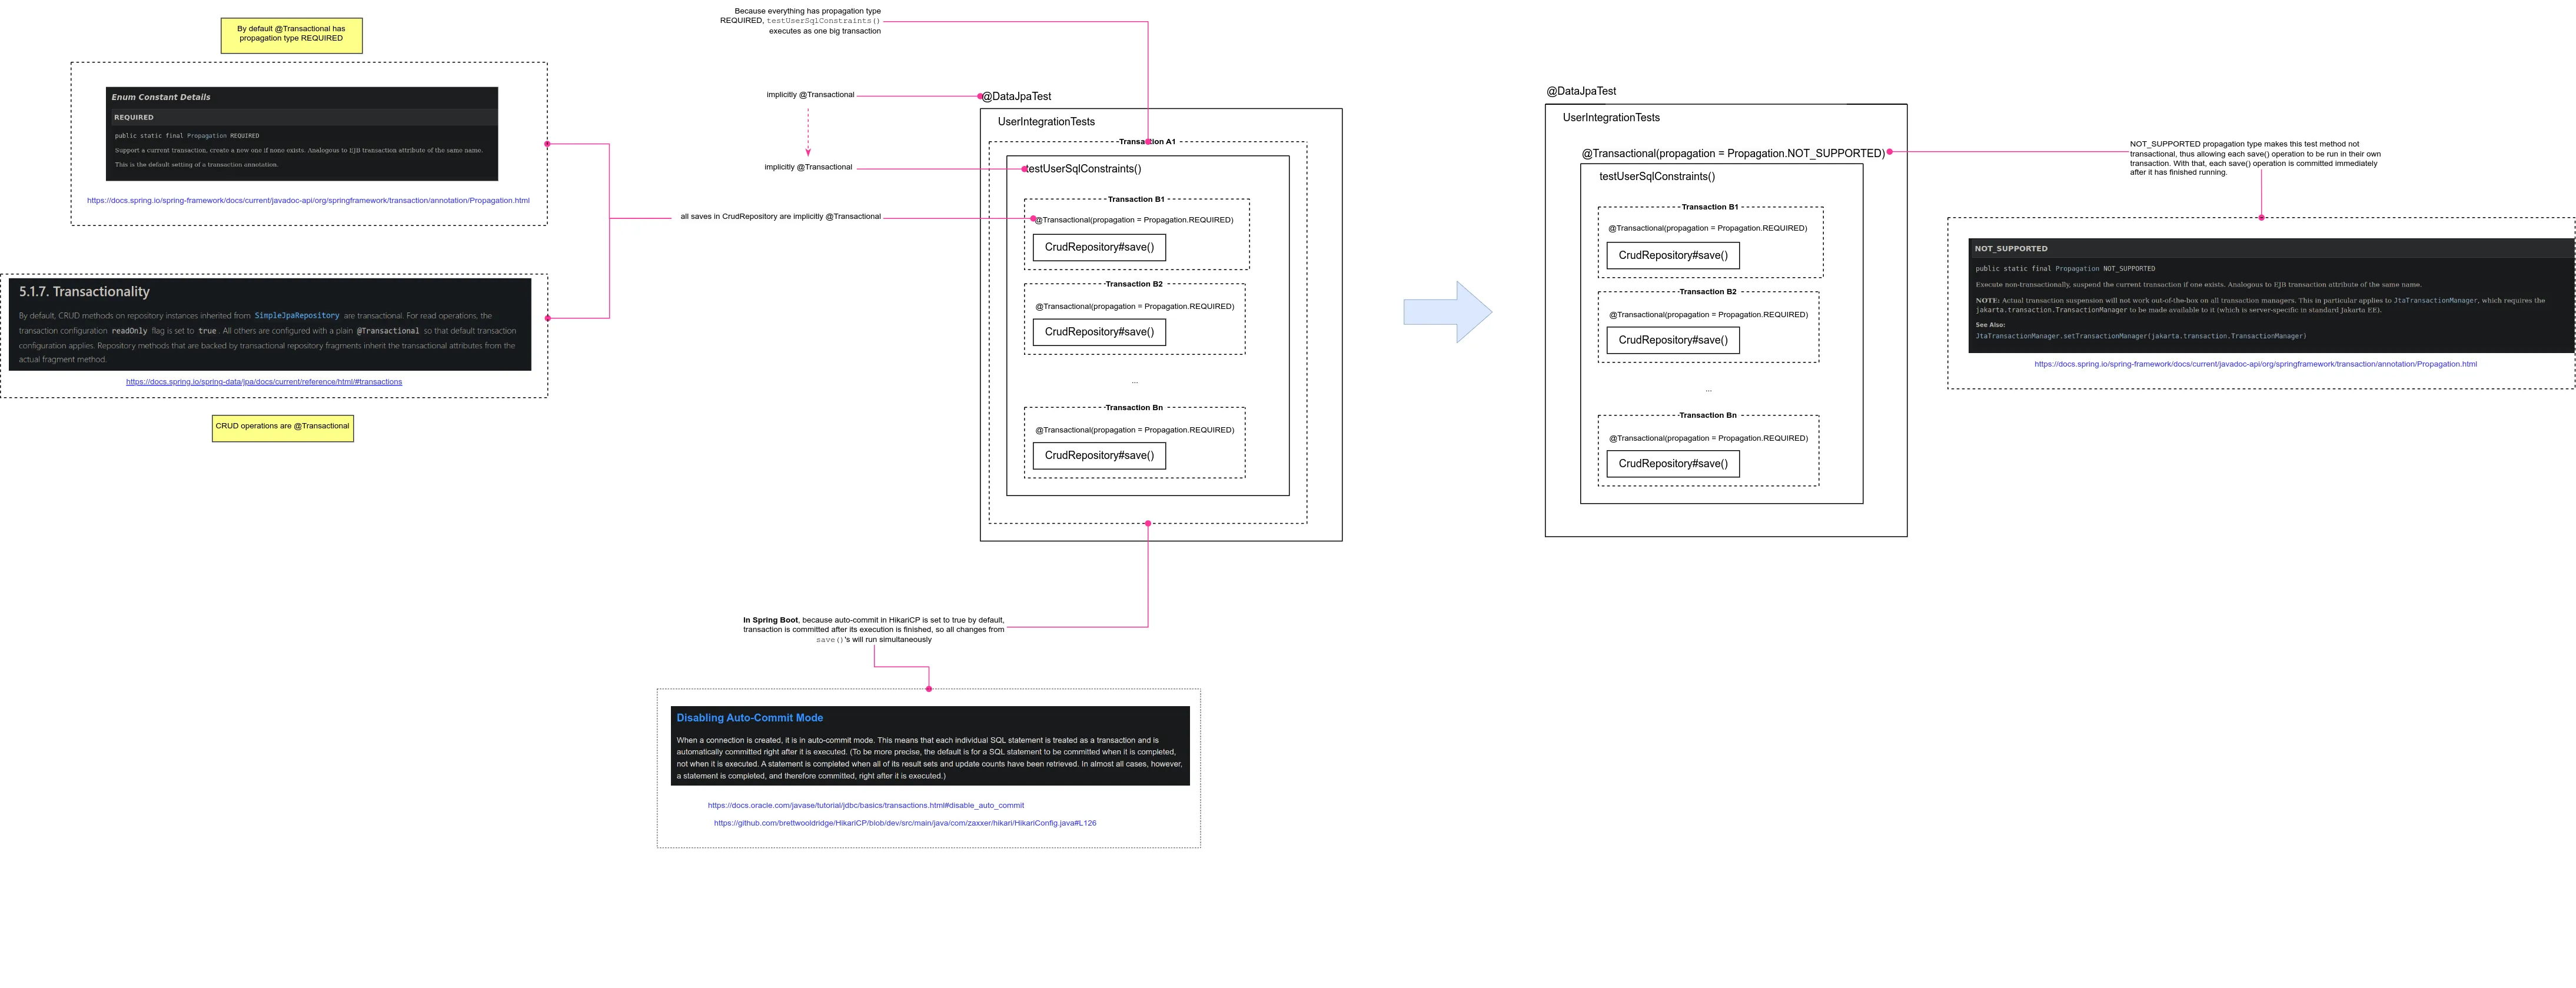Open the Propagation.html link under the NOT_SUPPORTED screenshot
Screen dimensions: 2576x988
pyautogui.click(x=2255, y=364)
